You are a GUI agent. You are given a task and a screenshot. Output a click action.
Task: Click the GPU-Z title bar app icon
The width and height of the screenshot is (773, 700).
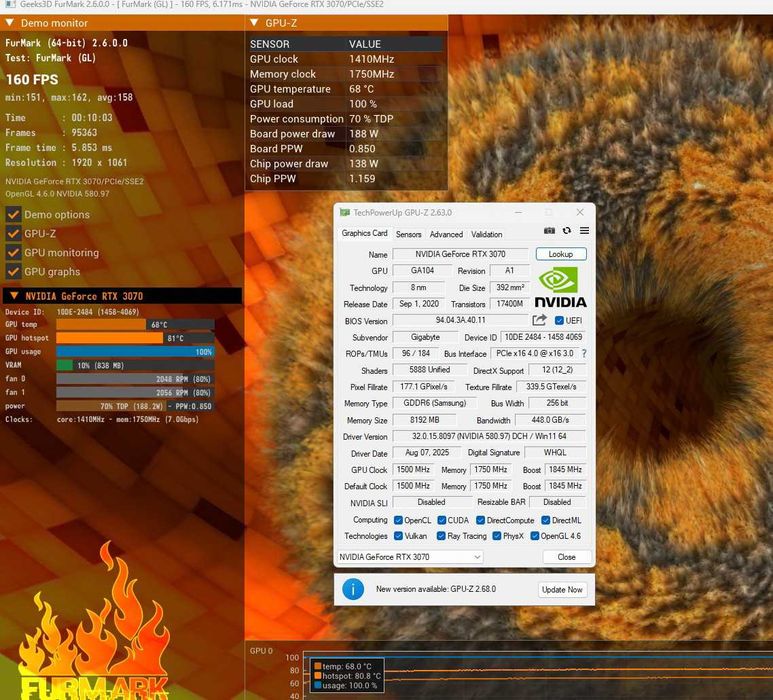pyautogui.click(x=344, y=212)
